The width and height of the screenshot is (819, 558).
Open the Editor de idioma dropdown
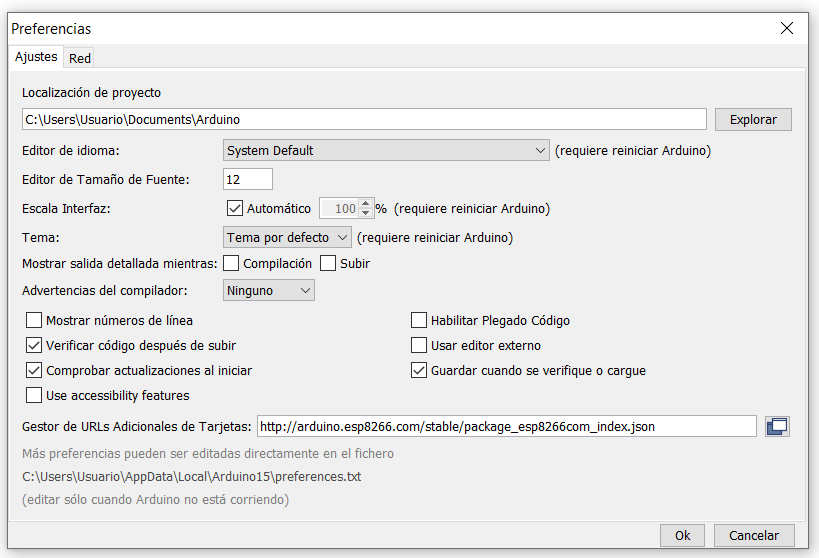coord(385,151)
